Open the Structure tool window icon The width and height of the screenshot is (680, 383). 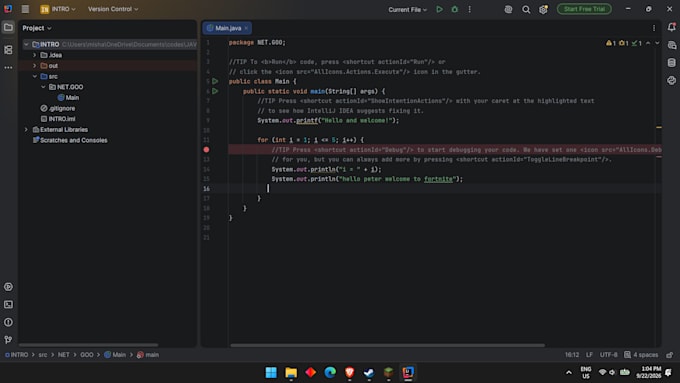[x=8, y=50]
